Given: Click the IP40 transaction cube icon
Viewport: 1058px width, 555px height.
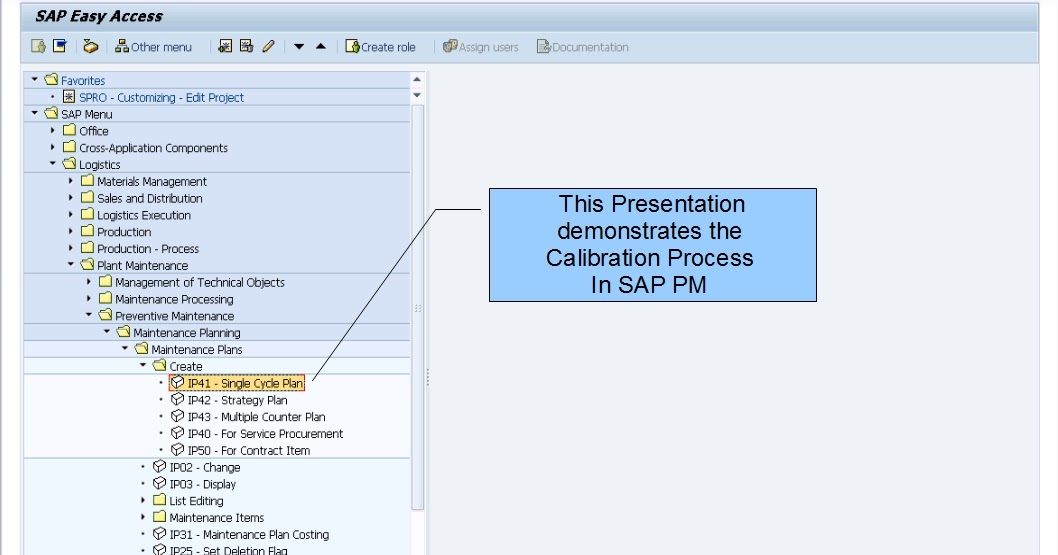Looking at the screenshot, I should [x=177, y=433].
